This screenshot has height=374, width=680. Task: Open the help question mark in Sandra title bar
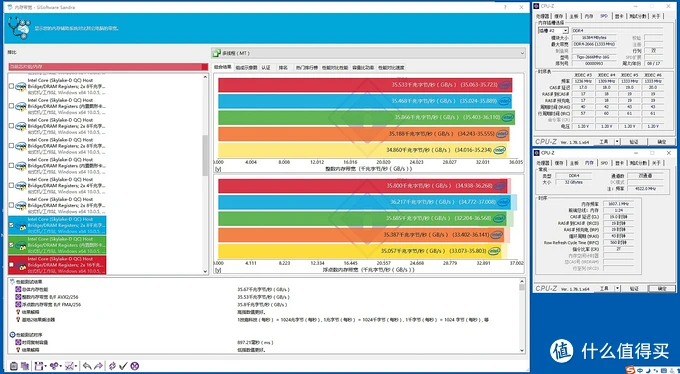505,7
